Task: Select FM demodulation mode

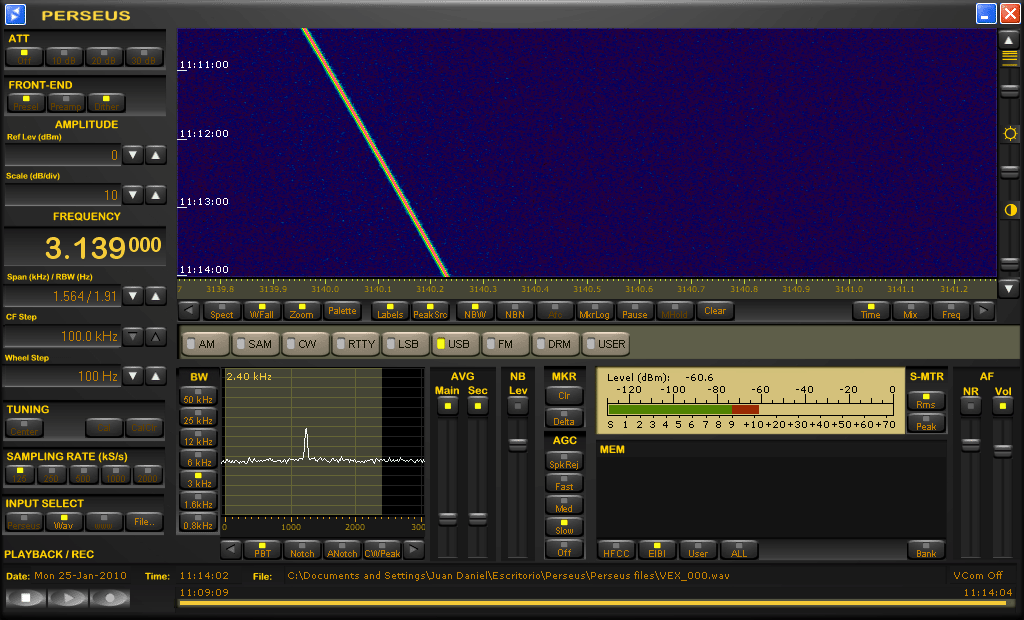Action: [504, 344]
